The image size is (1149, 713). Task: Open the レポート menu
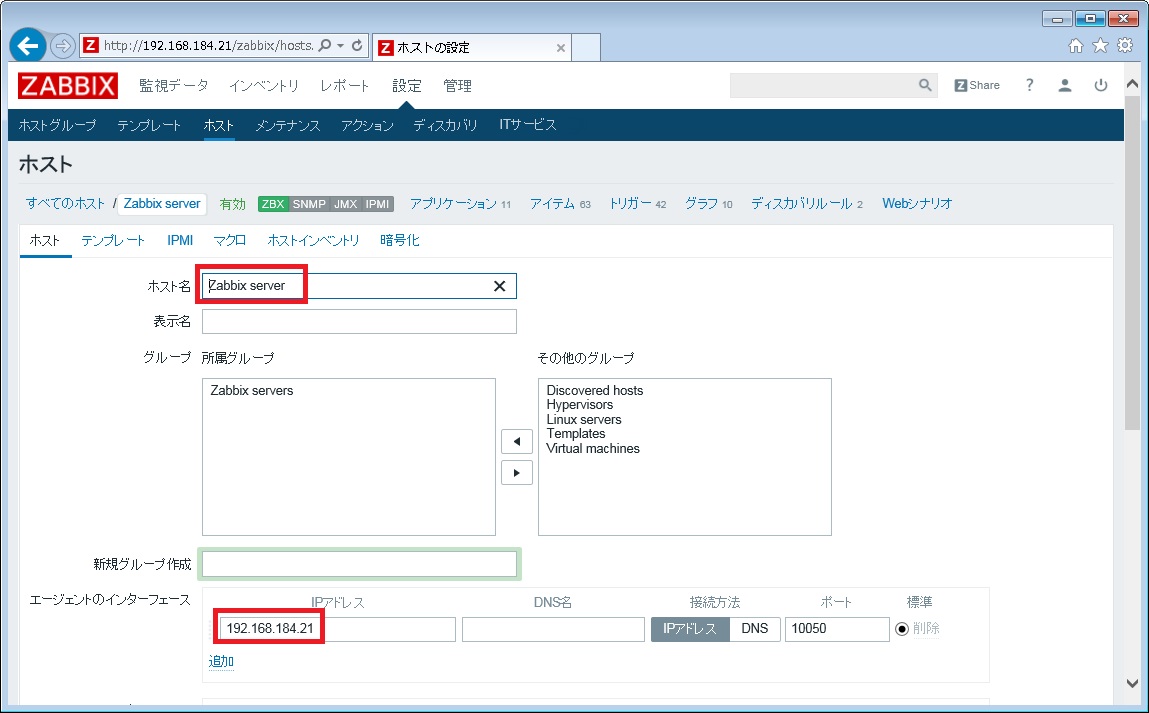click(x=344, y=86)
